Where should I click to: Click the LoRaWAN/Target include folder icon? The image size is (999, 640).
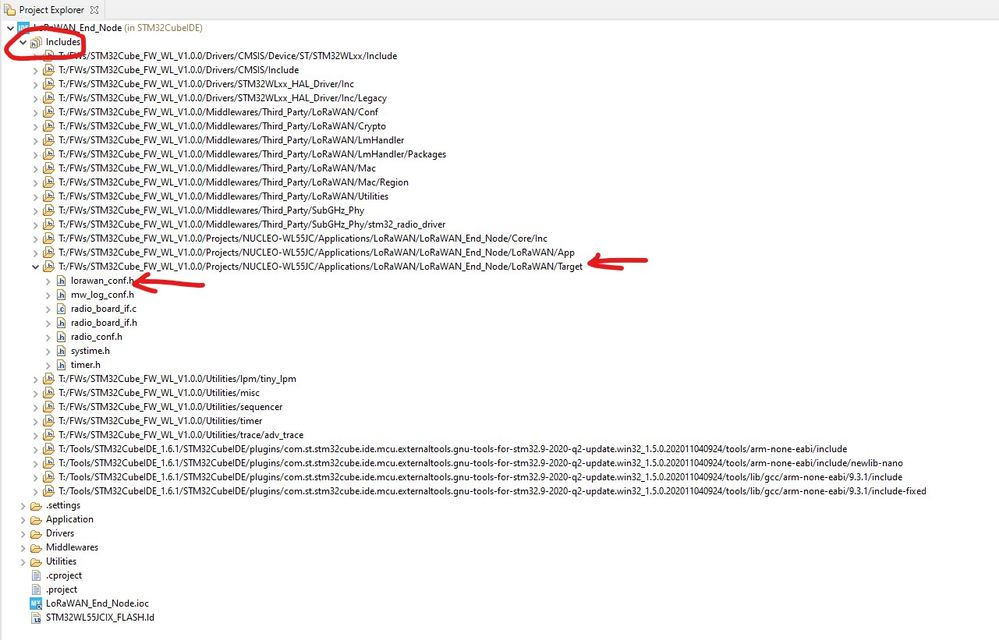point(48,267)
